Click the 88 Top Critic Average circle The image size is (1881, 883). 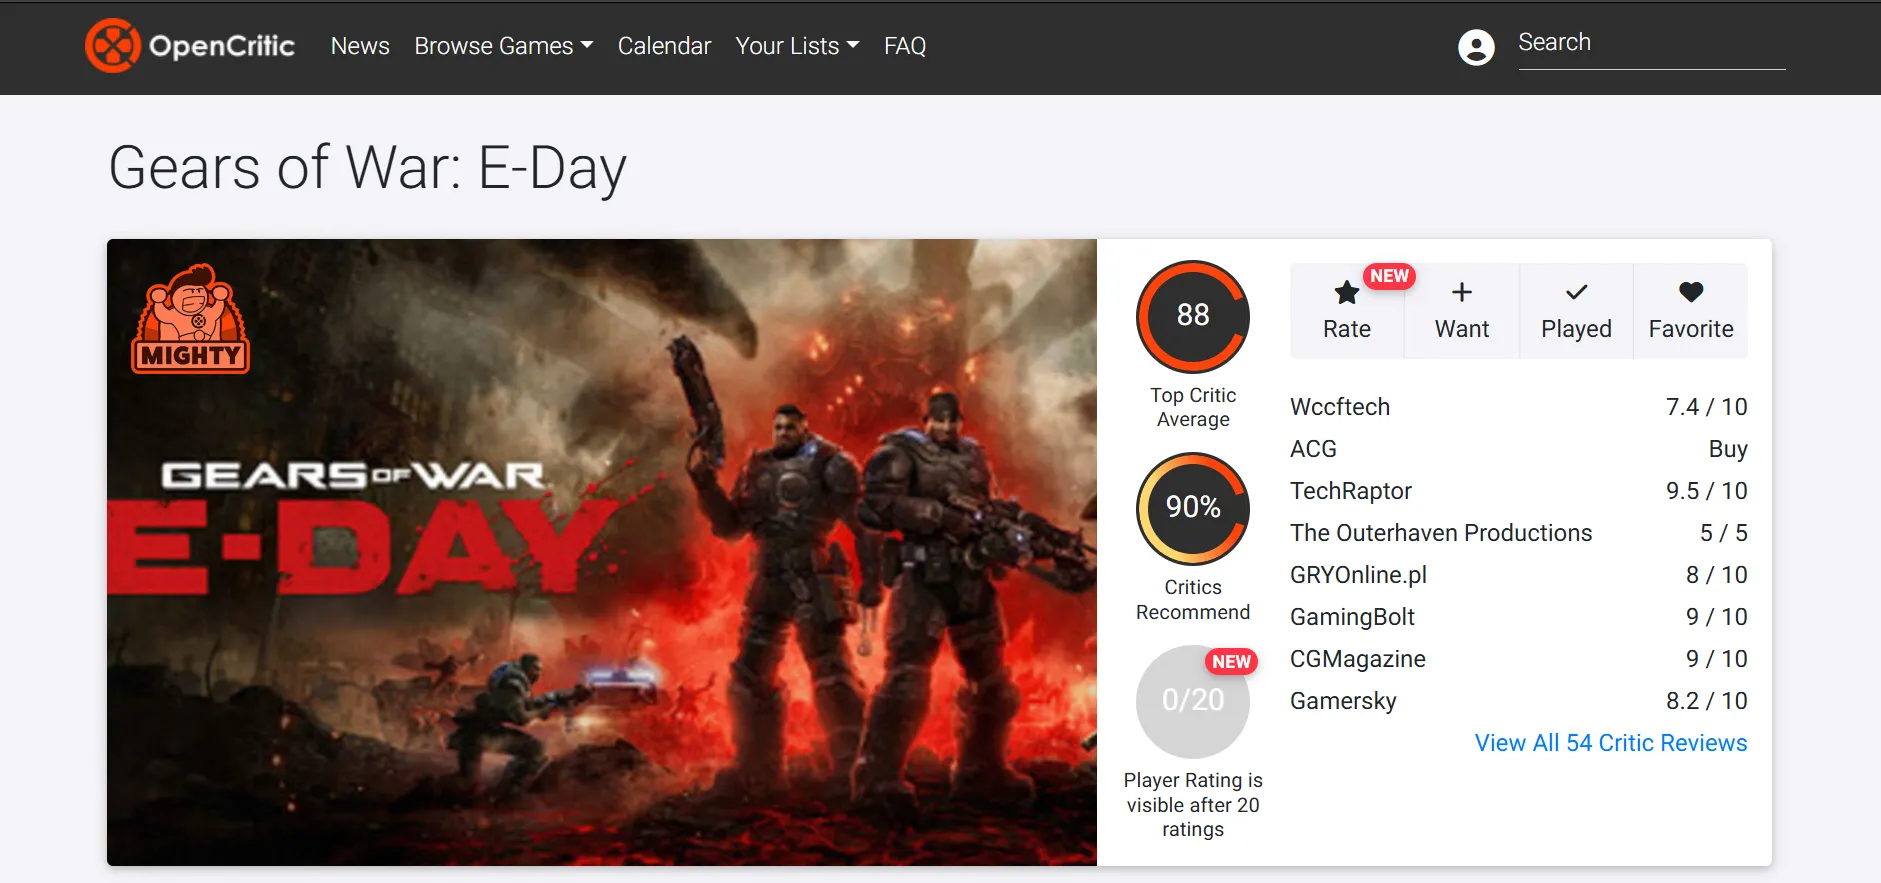1193,316
